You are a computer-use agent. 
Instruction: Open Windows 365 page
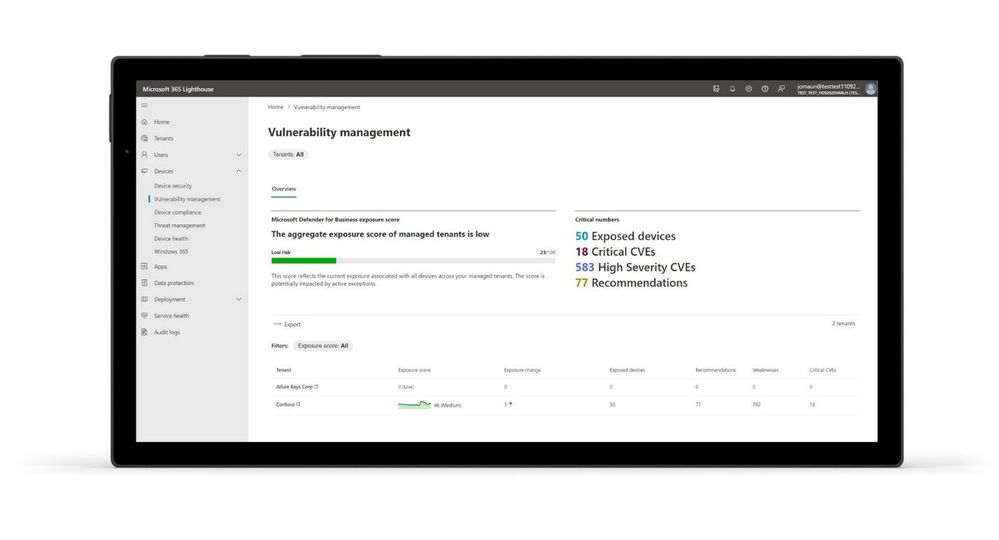tap(171, 252)
